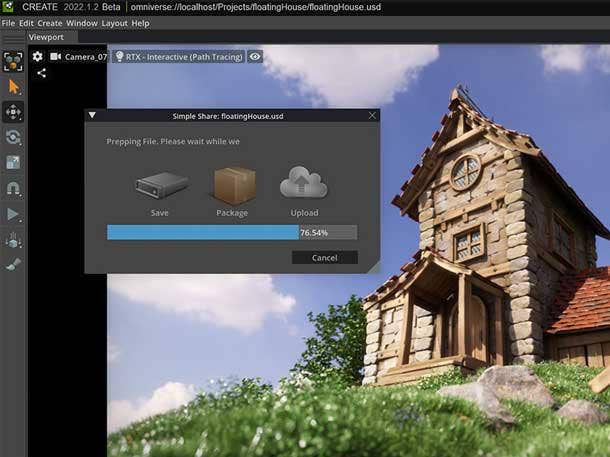The image size is (610, 457).
Task: Pick the Scale tool
Action: point(13,163)
